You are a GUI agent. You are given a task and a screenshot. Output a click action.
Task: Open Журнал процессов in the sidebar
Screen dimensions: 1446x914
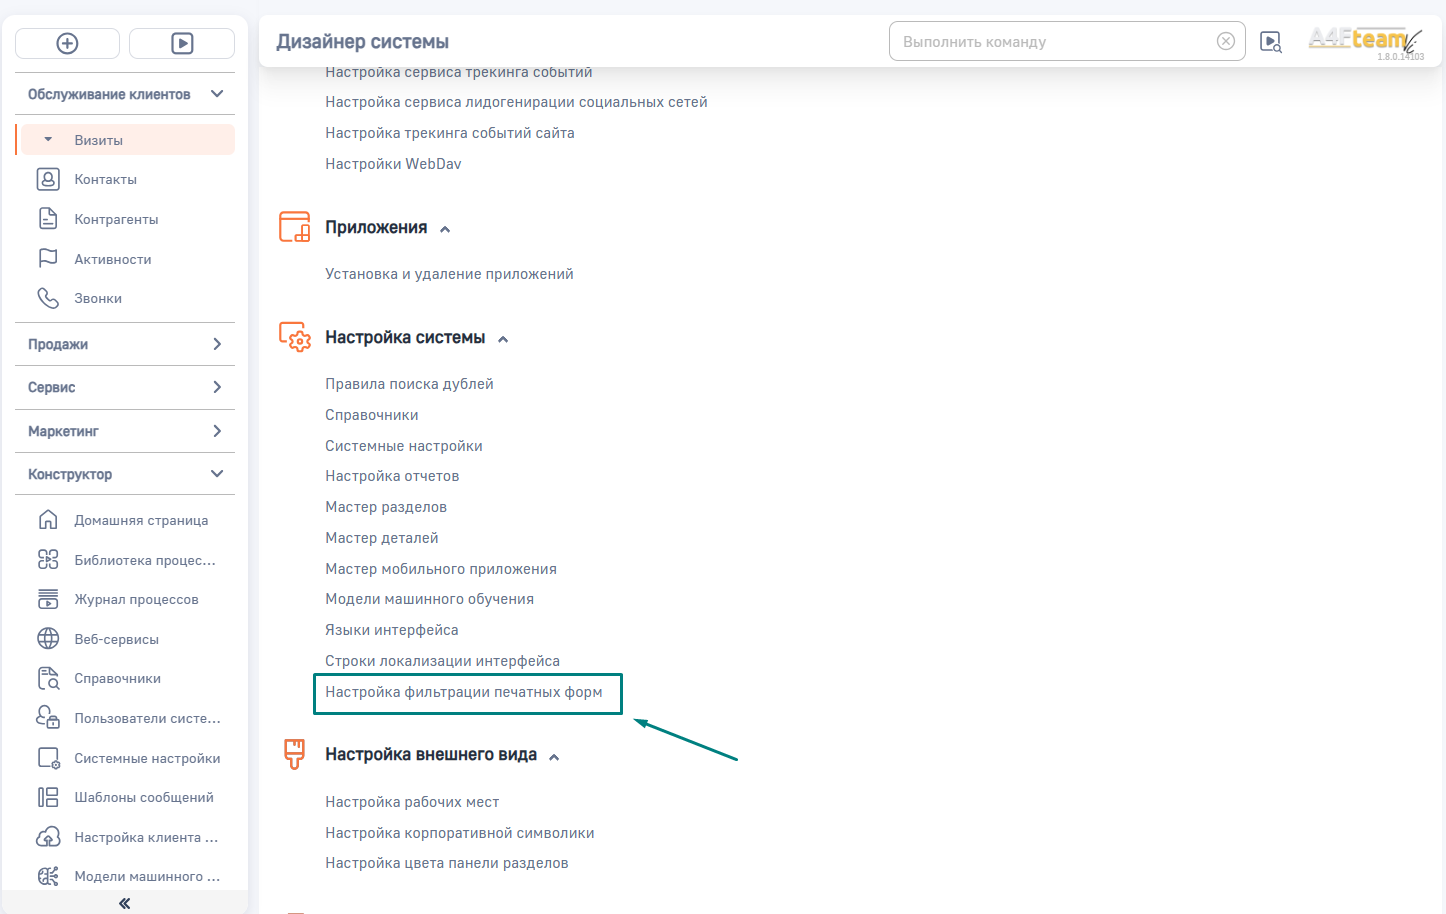pyautogui.click(x=136, y=599)
